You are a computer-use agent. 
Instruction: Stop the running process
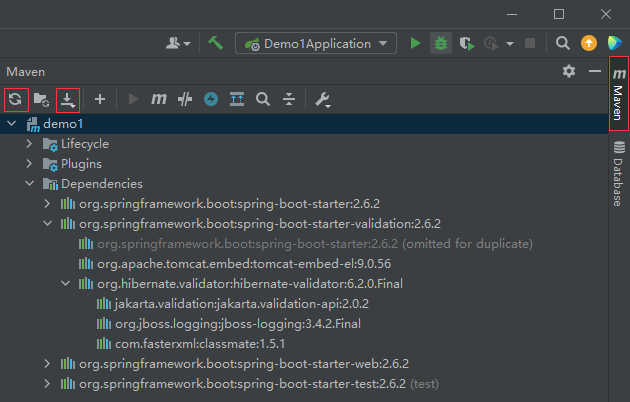530,43
